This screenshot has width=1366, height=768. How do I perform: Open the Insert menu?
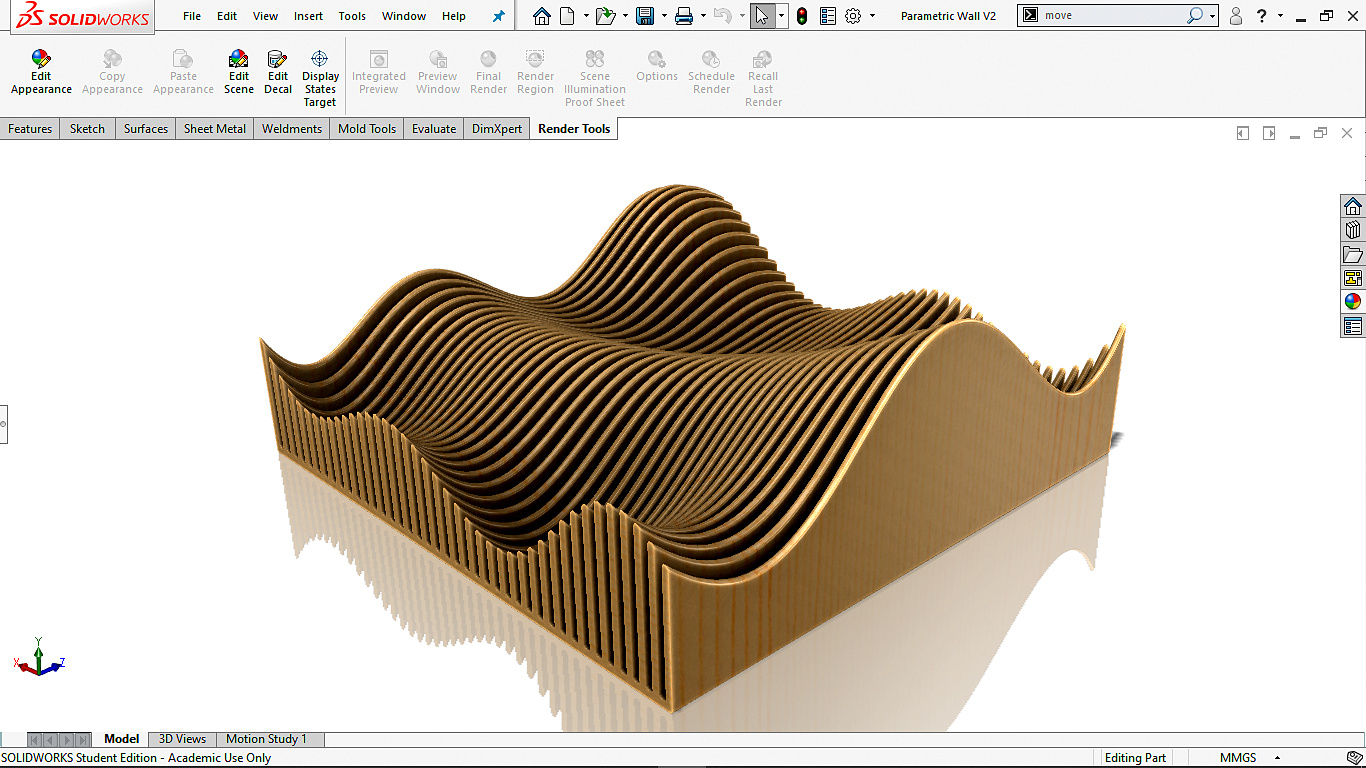tap(308, 16)
